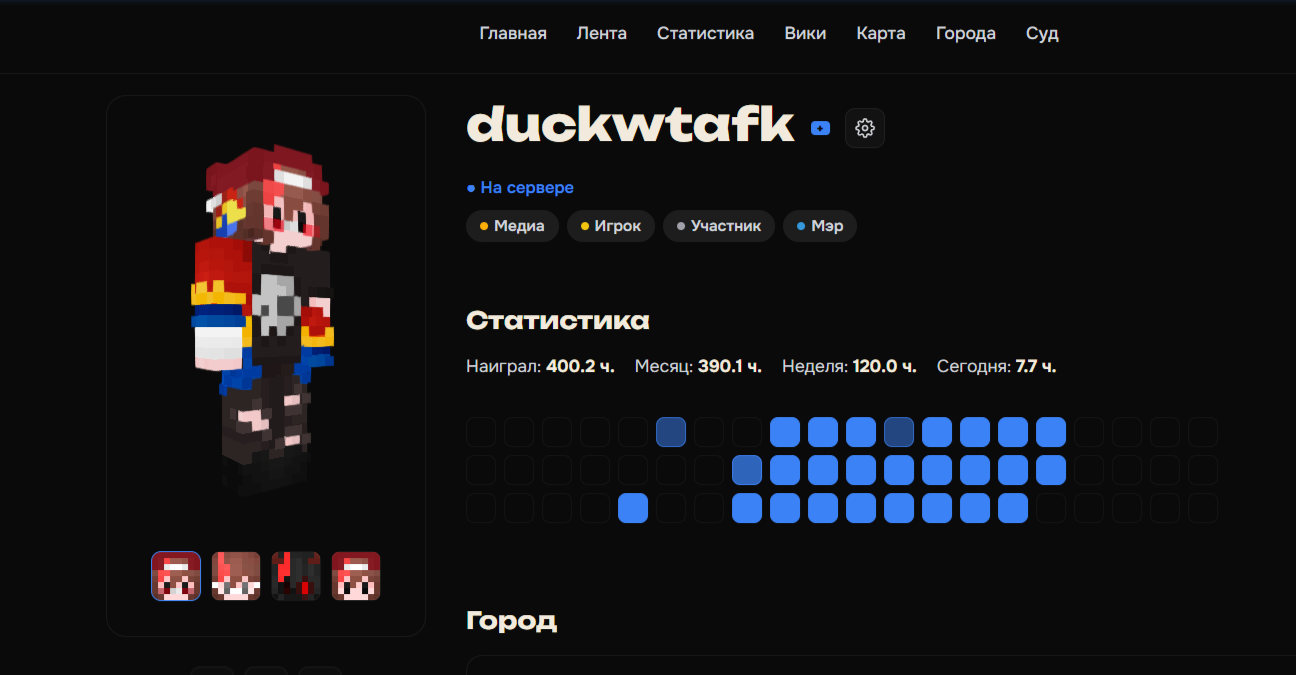The image size is (1296, 675).
Task: Open the Суд section
Action: [x=1042, y=33]
